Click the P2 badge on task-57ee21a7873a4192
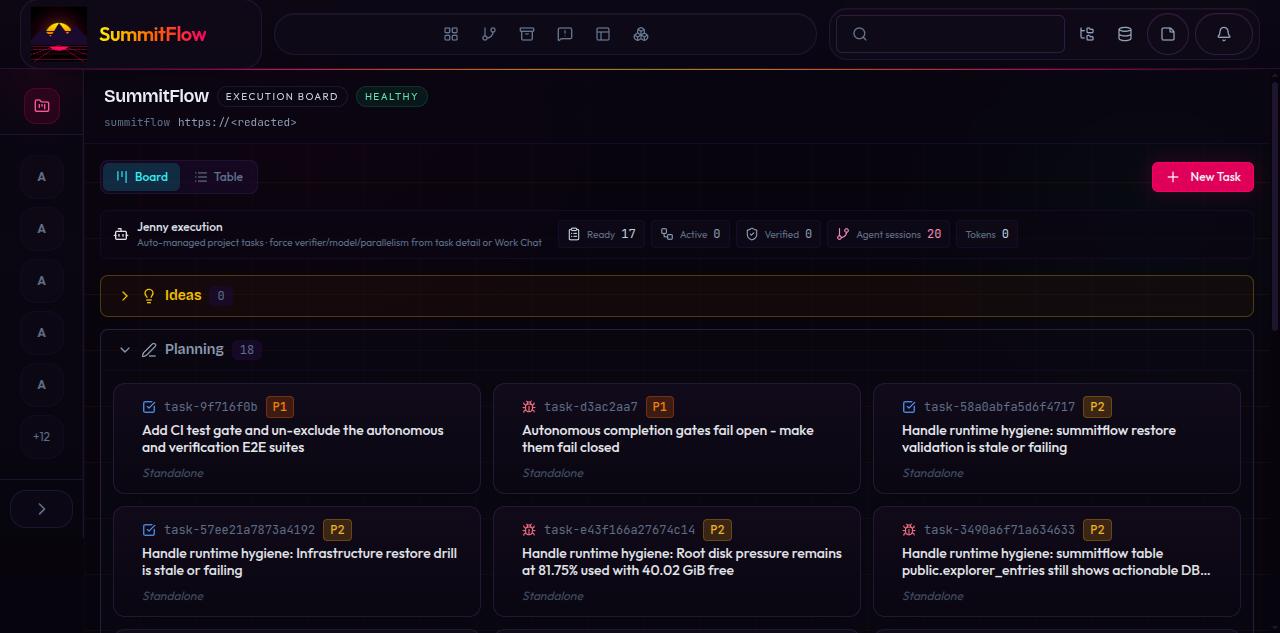This screenshot has width=1280, height=633. click(337, 530)
